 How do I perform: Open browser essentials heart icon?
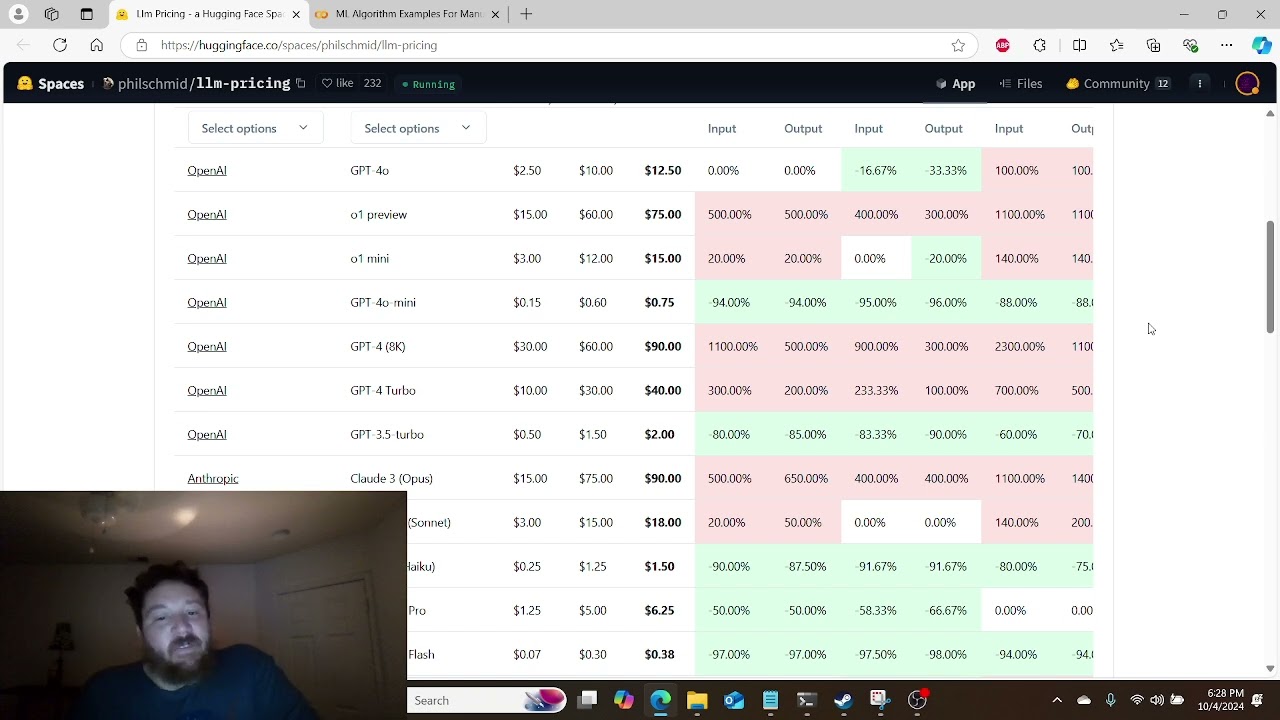click(1190, 45)
